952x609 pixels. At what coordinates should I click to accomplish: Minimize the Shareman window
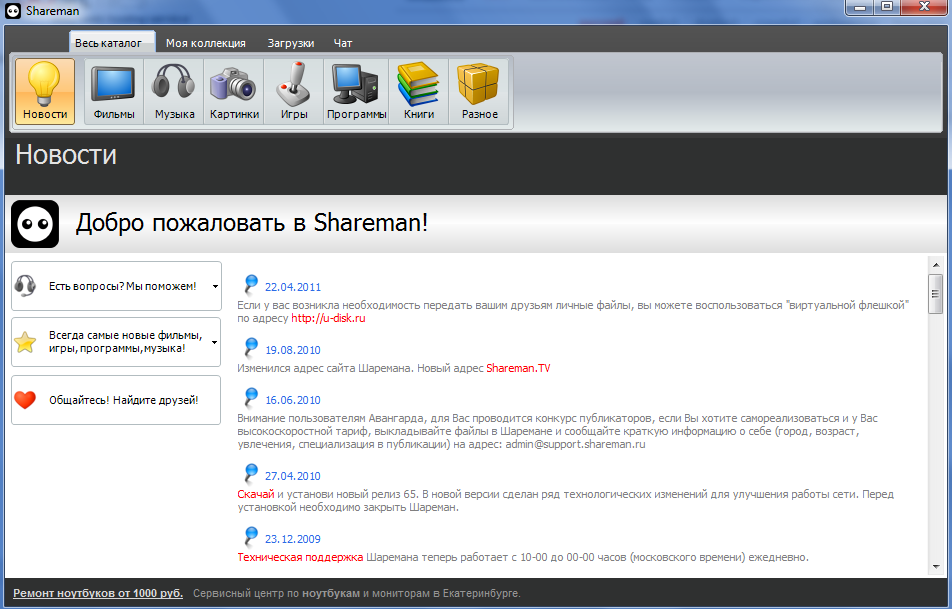click(x=860, y=7)
